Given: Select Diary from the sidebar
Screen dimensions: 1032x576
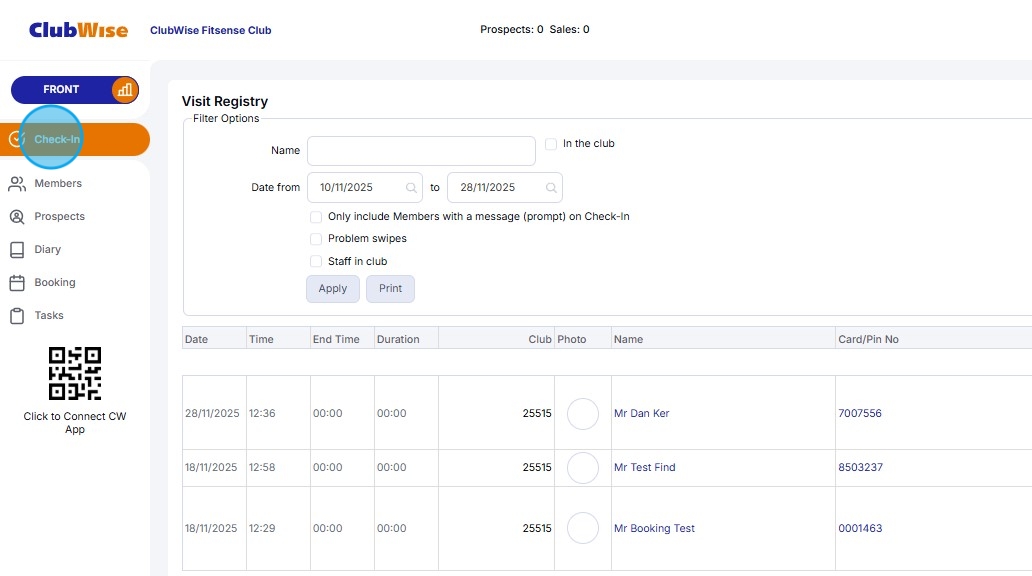Looking at the screenshot, I should point(47,249).
